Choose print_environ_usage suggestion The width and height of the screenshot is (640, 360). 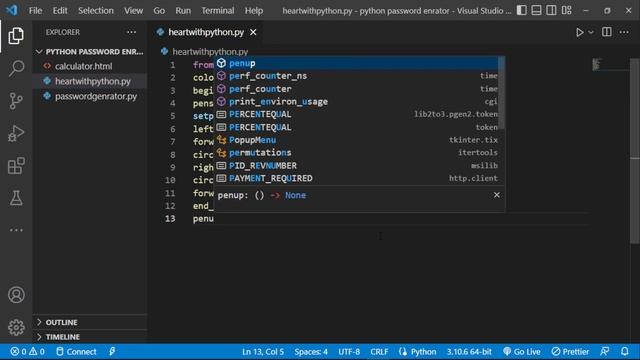tap(357, 102)
